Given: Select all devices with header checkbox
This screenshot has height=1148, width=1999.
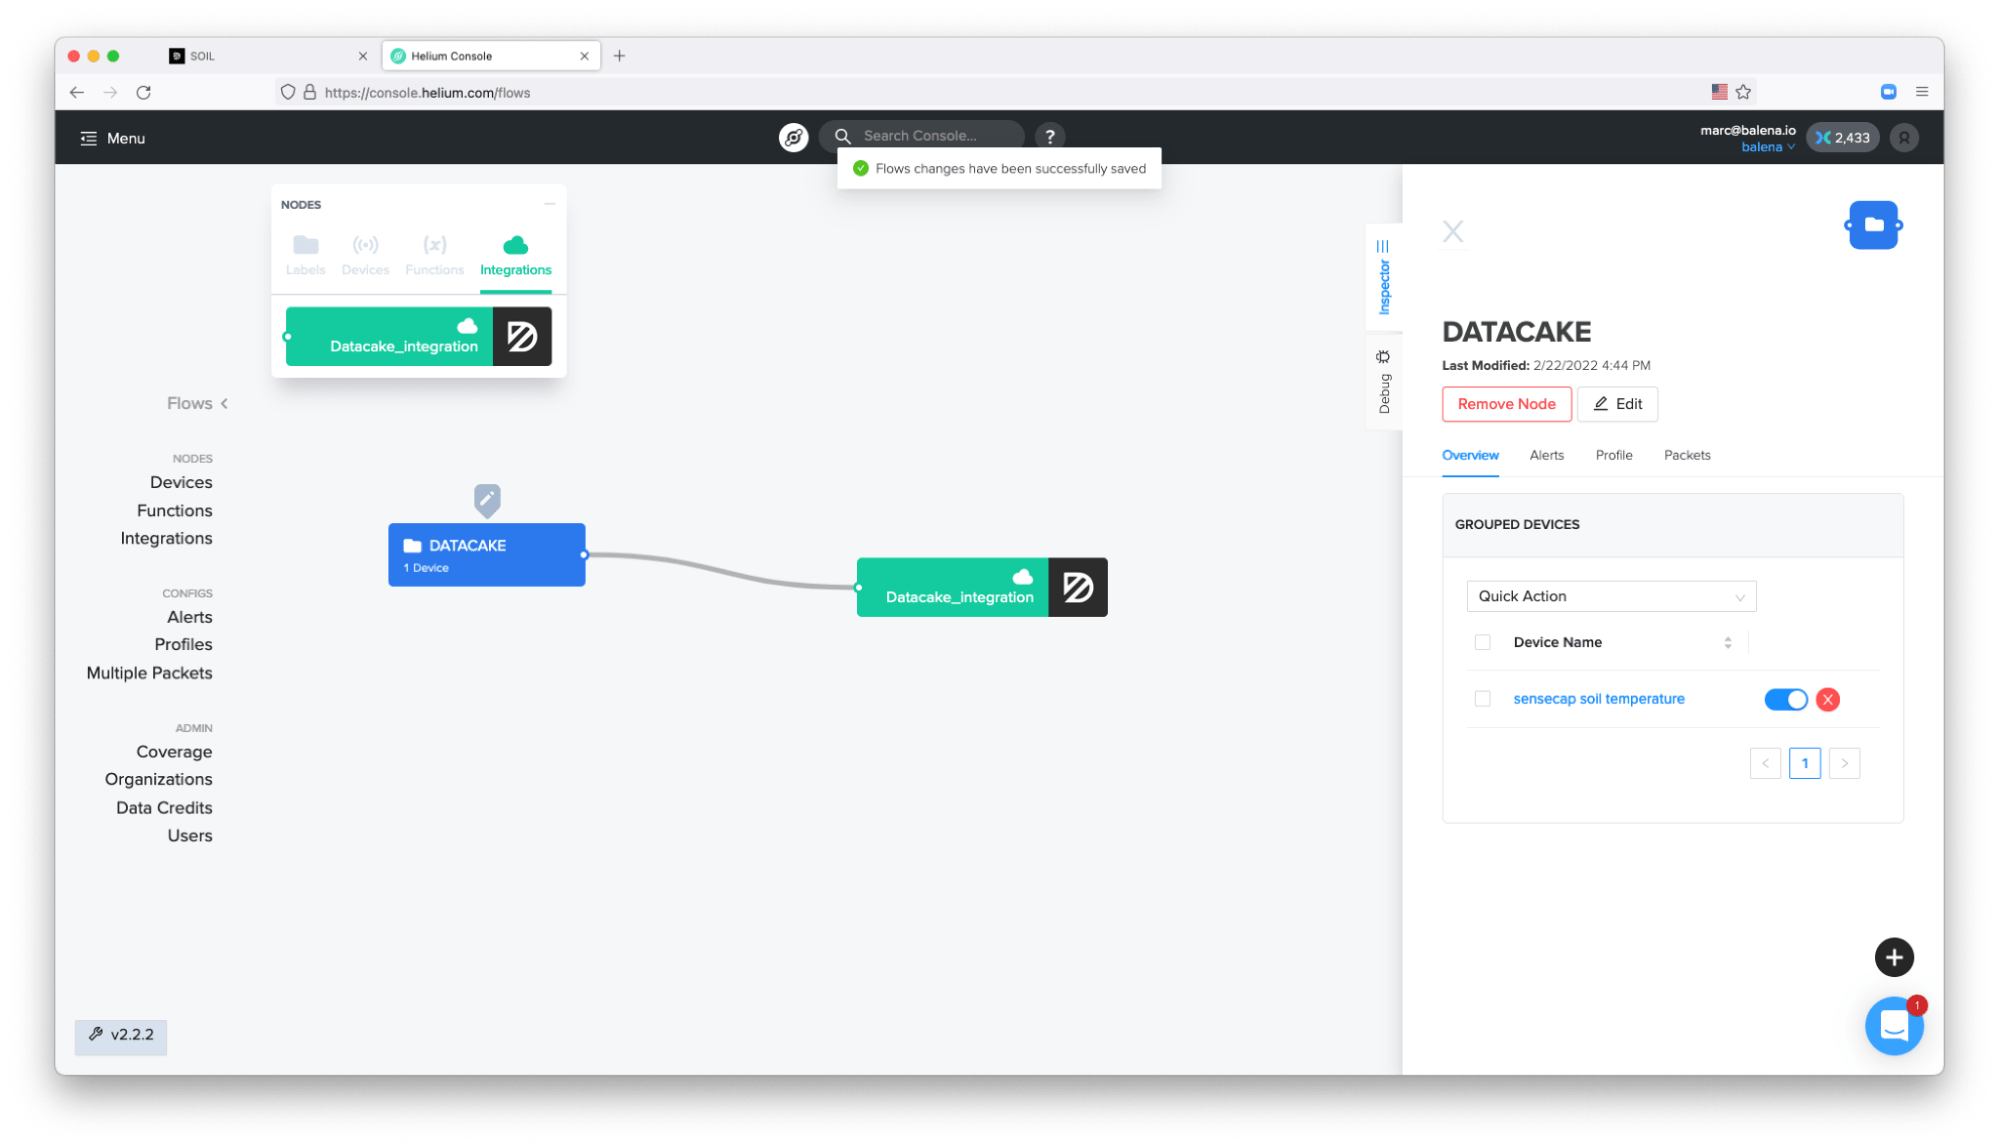Looking at the screenshot, I should (1482, 642).
